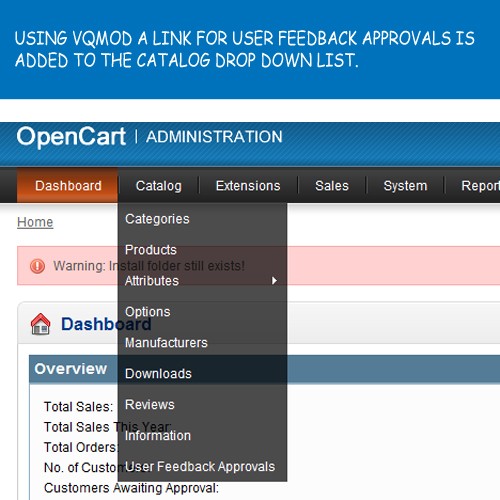The width and height of the screenshot is (500, 500).
Task: Click the red warning exclamation icon
Action: point(37,266)
